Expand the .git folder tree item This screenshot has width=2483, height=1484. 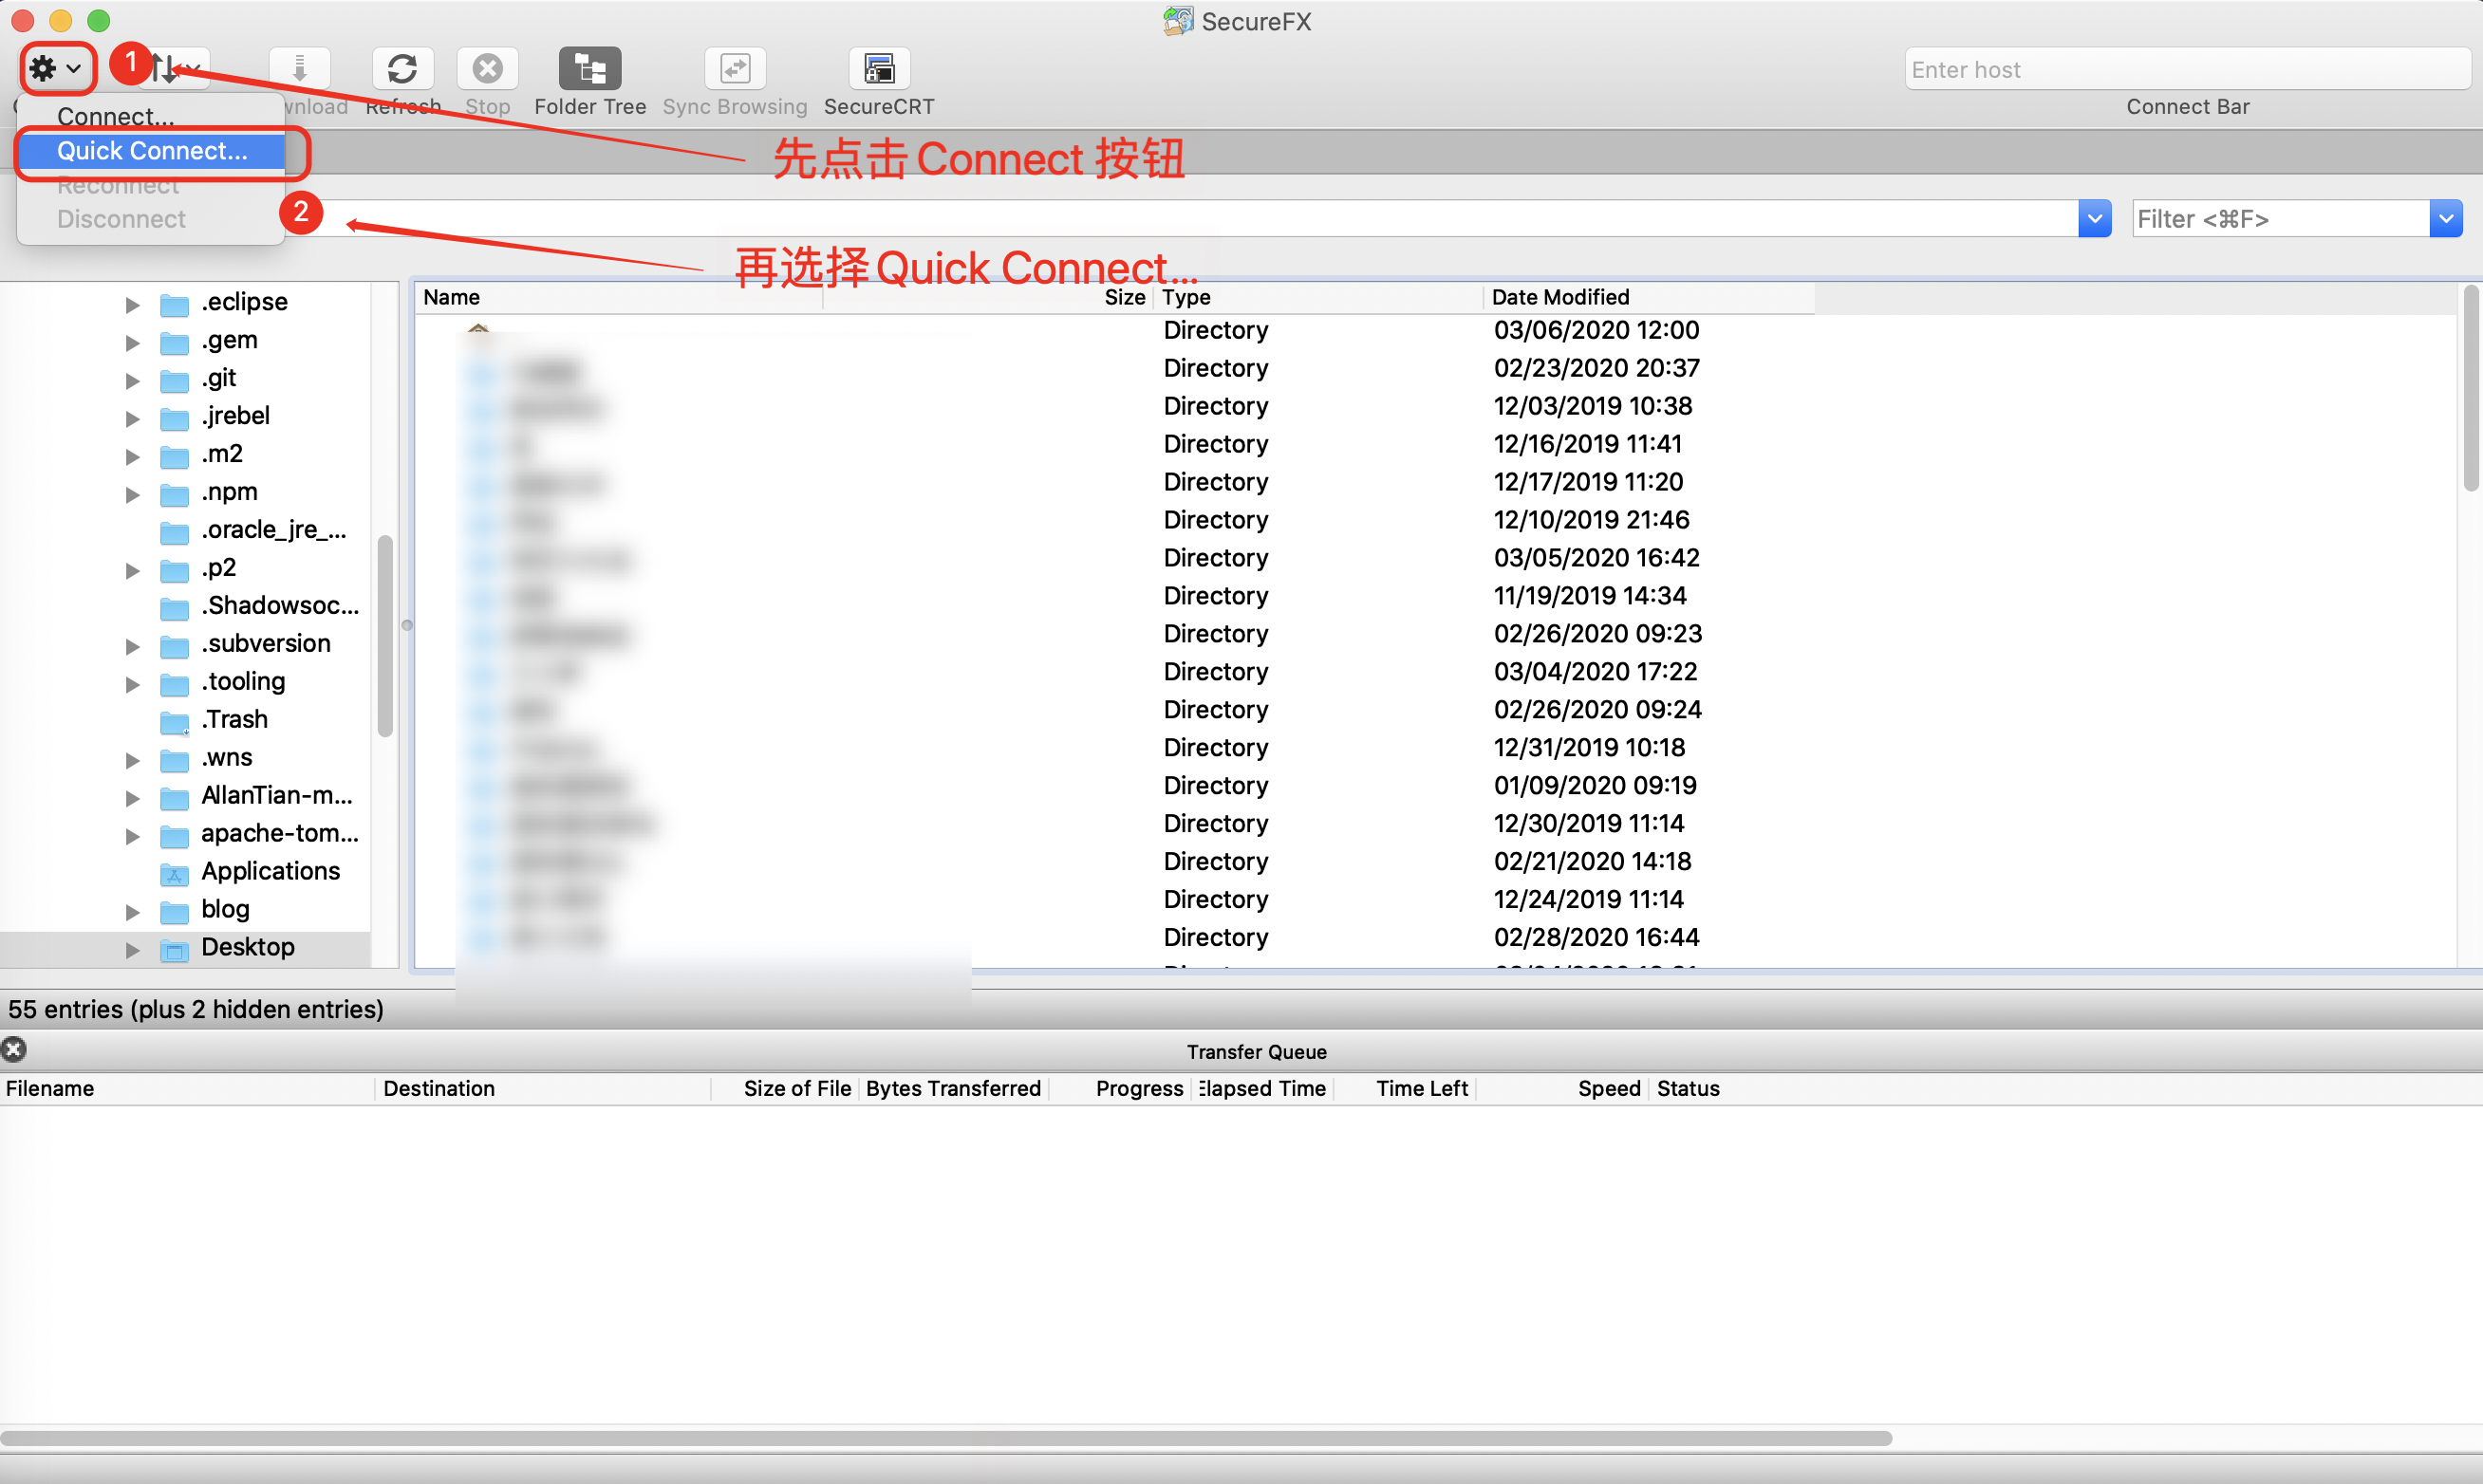tap(135, 378)
